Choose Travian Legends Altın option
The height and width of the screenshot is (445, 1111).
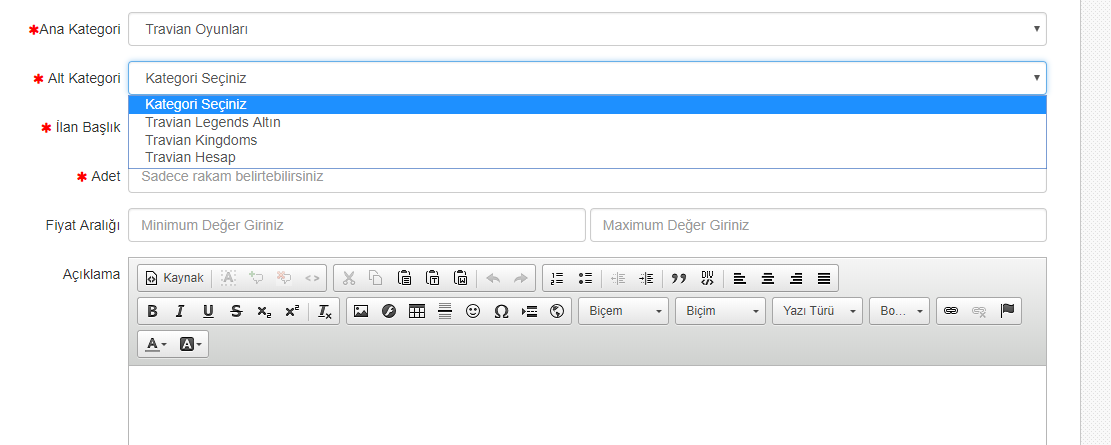(x=587, y=123)
